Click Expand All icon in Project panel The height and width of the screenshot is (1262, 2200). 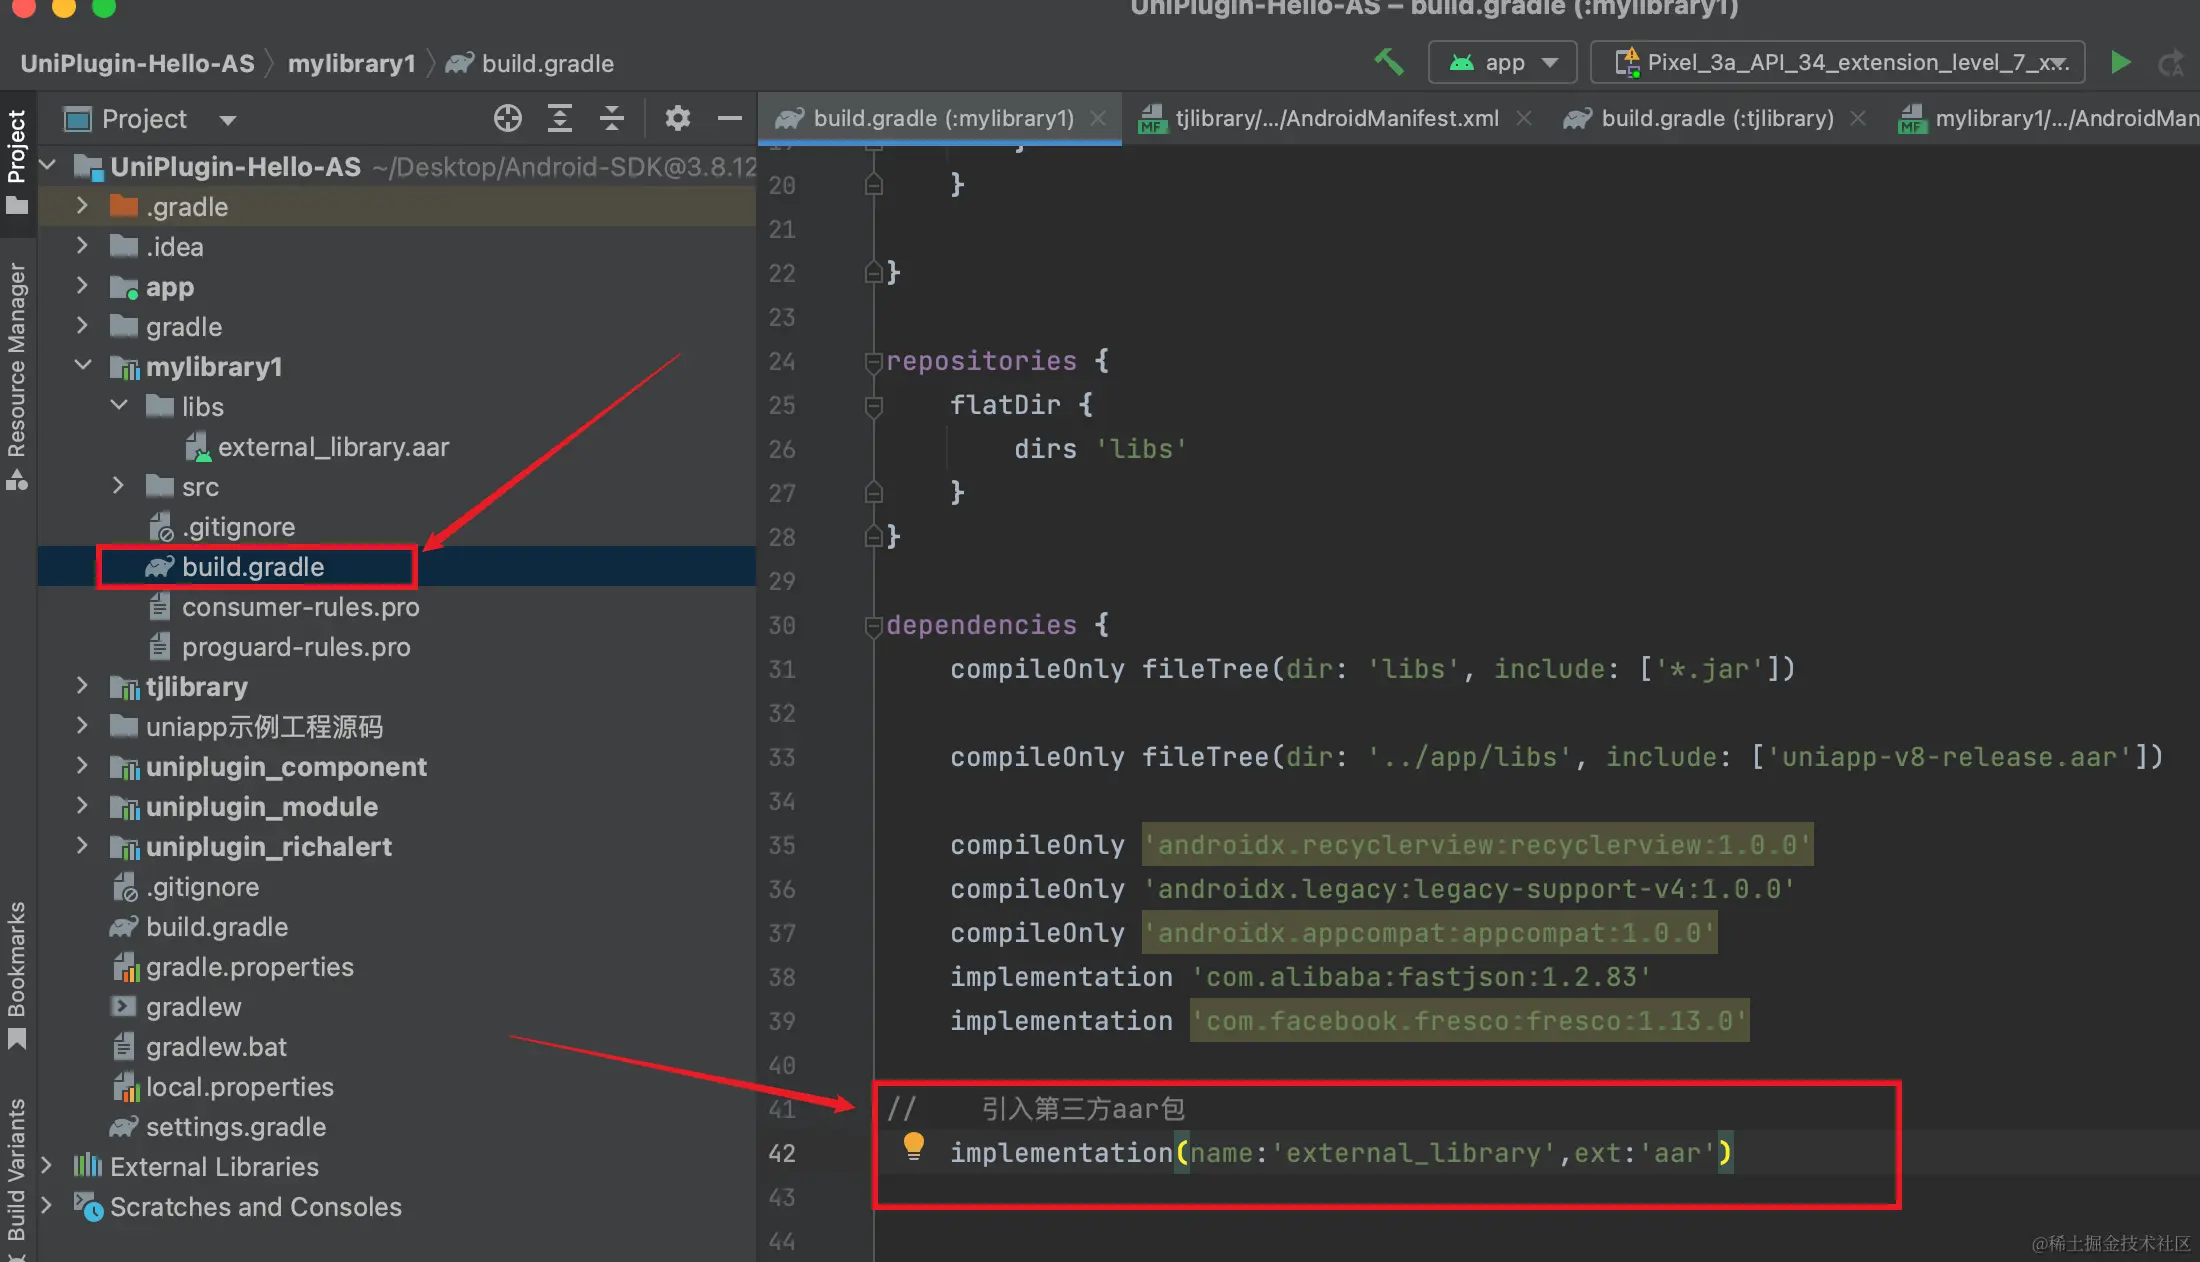560,118
